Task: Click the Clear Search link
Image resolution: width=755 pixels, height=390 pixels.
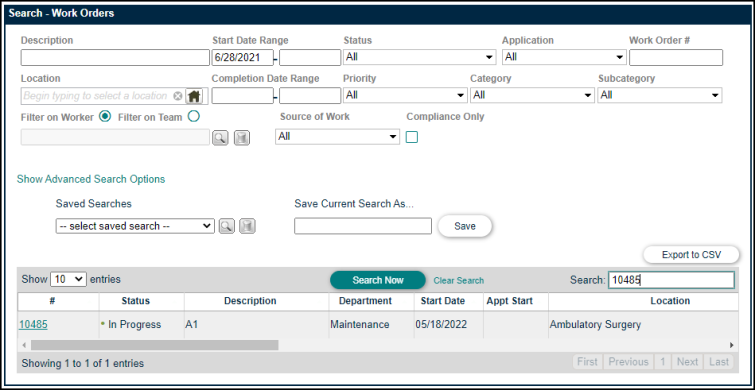Action: click(x=459, y=281)
